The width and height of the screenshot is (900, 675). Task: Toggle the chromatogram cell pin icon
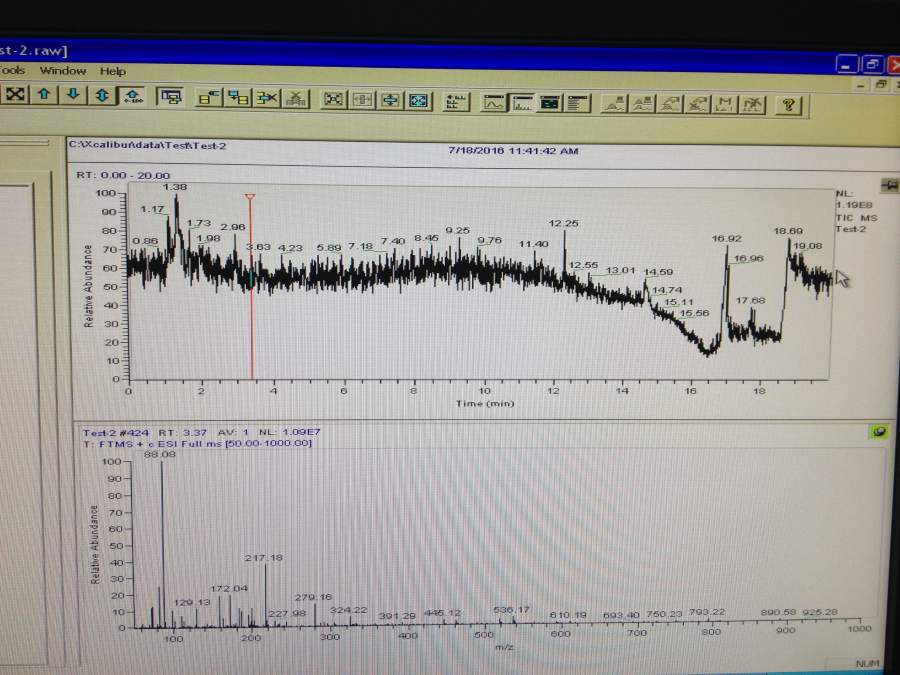pyautogui.click(x=889, y=185)
